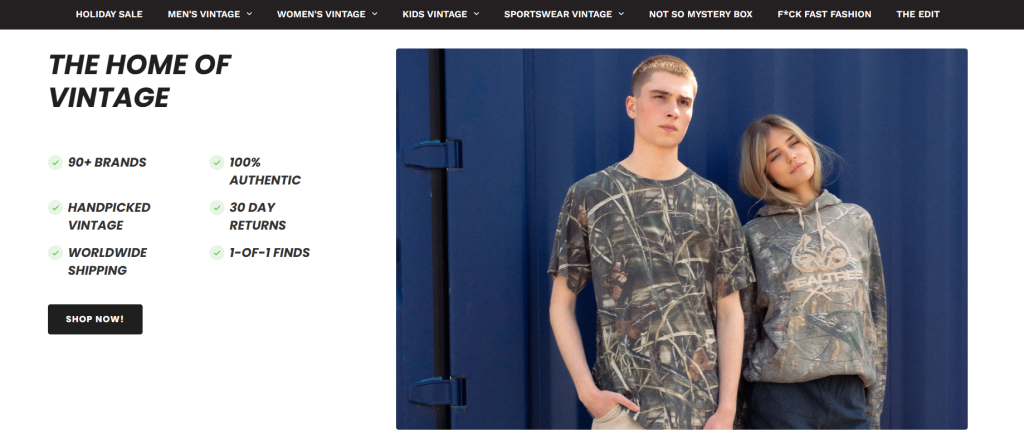Click the green checkmark beside 90+ BRANDS

[55, 163]
